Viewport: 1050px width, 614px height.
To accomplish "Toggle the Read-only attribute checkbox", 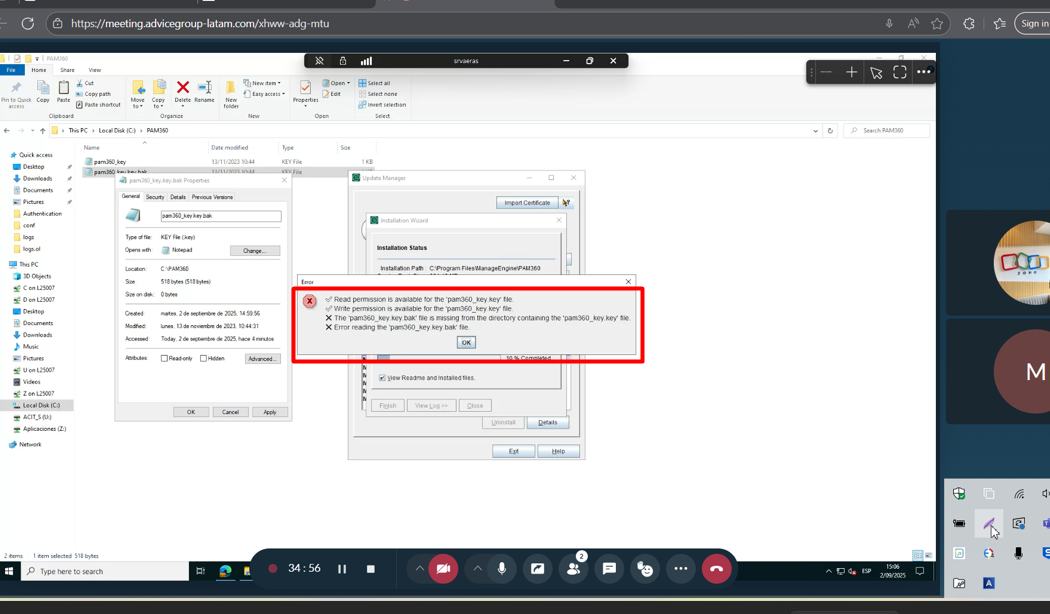I will [x=165, y=358].
